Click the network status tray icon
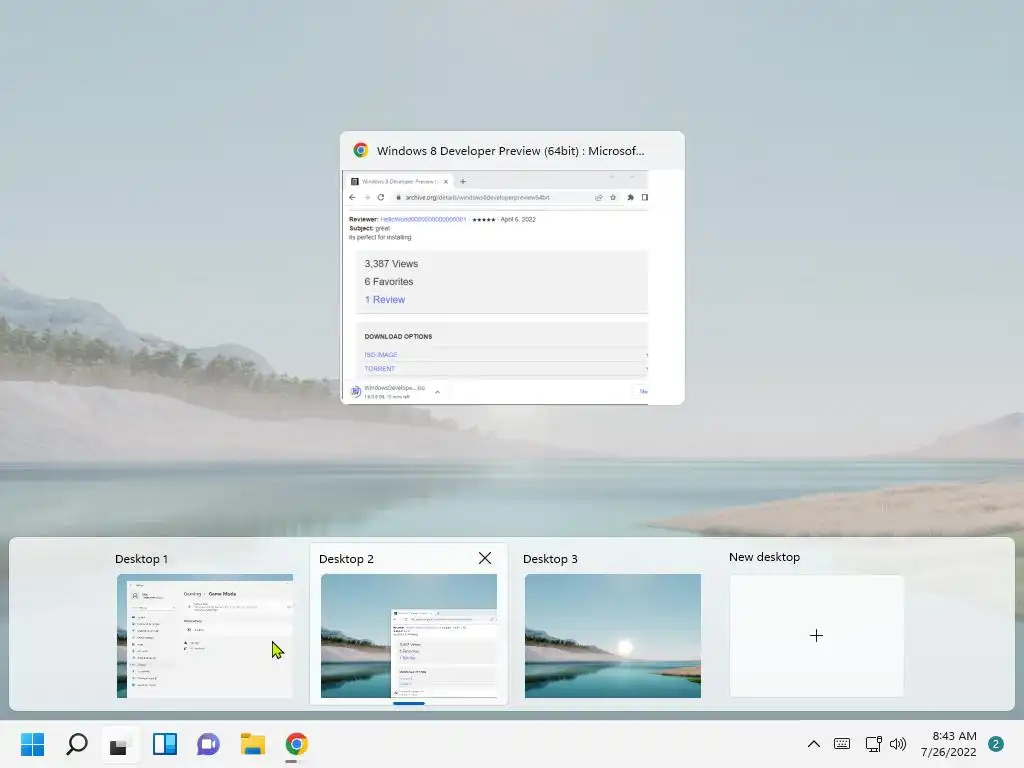1024x768 pixels. 873,744
